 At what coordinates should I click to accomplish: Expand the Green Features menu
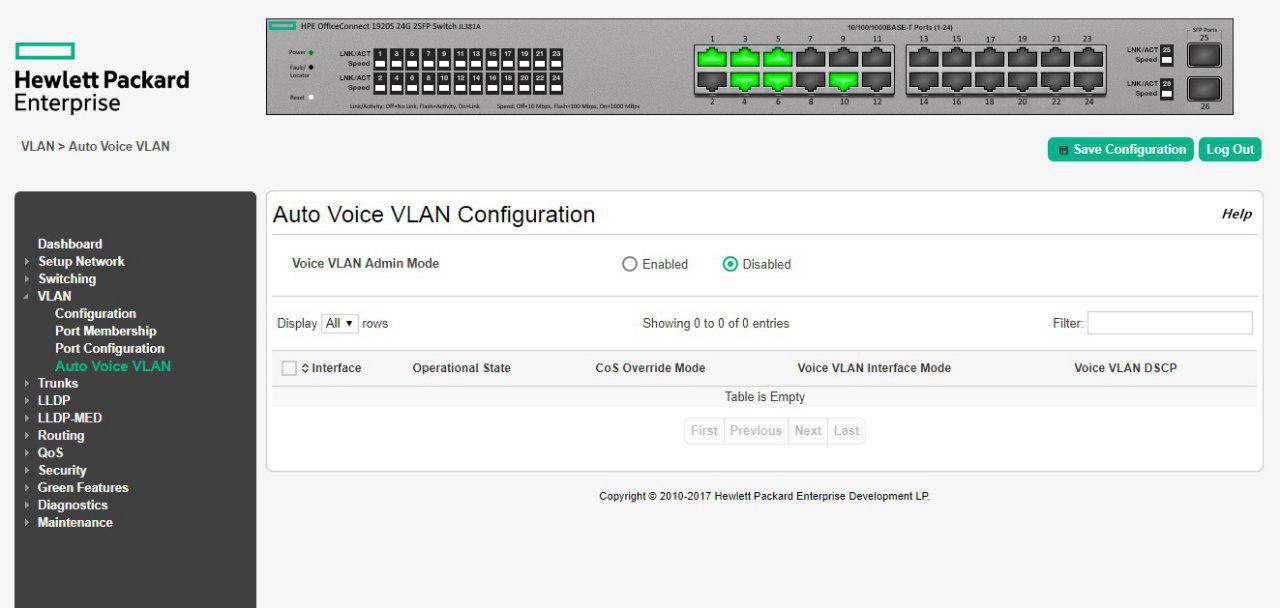click(83, 487)
